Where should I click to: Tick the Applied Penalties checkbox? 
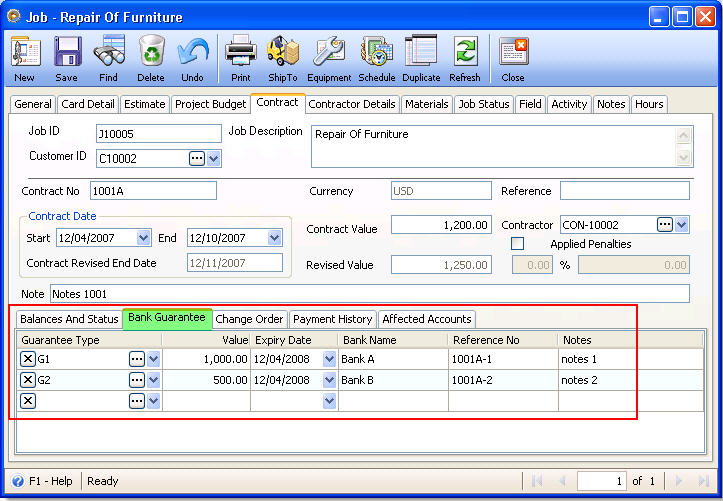517,243
